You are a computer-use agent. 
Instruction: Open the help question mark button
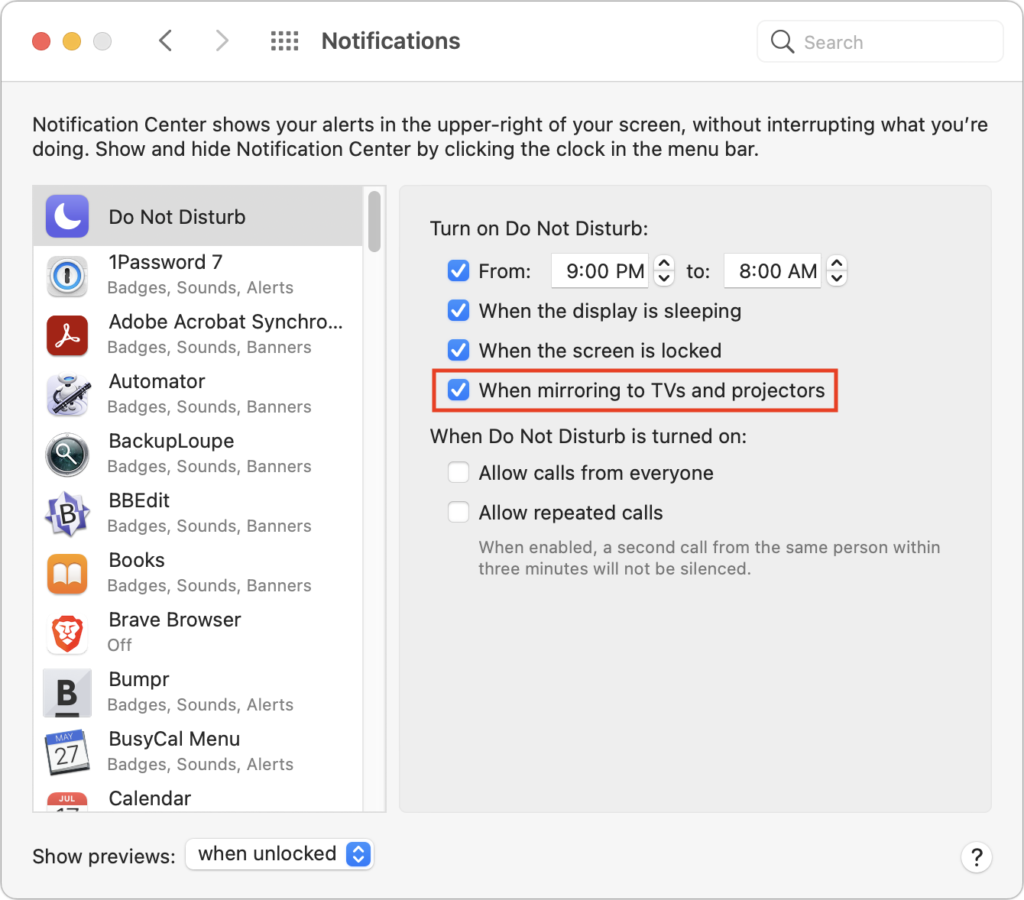point(976,857)
